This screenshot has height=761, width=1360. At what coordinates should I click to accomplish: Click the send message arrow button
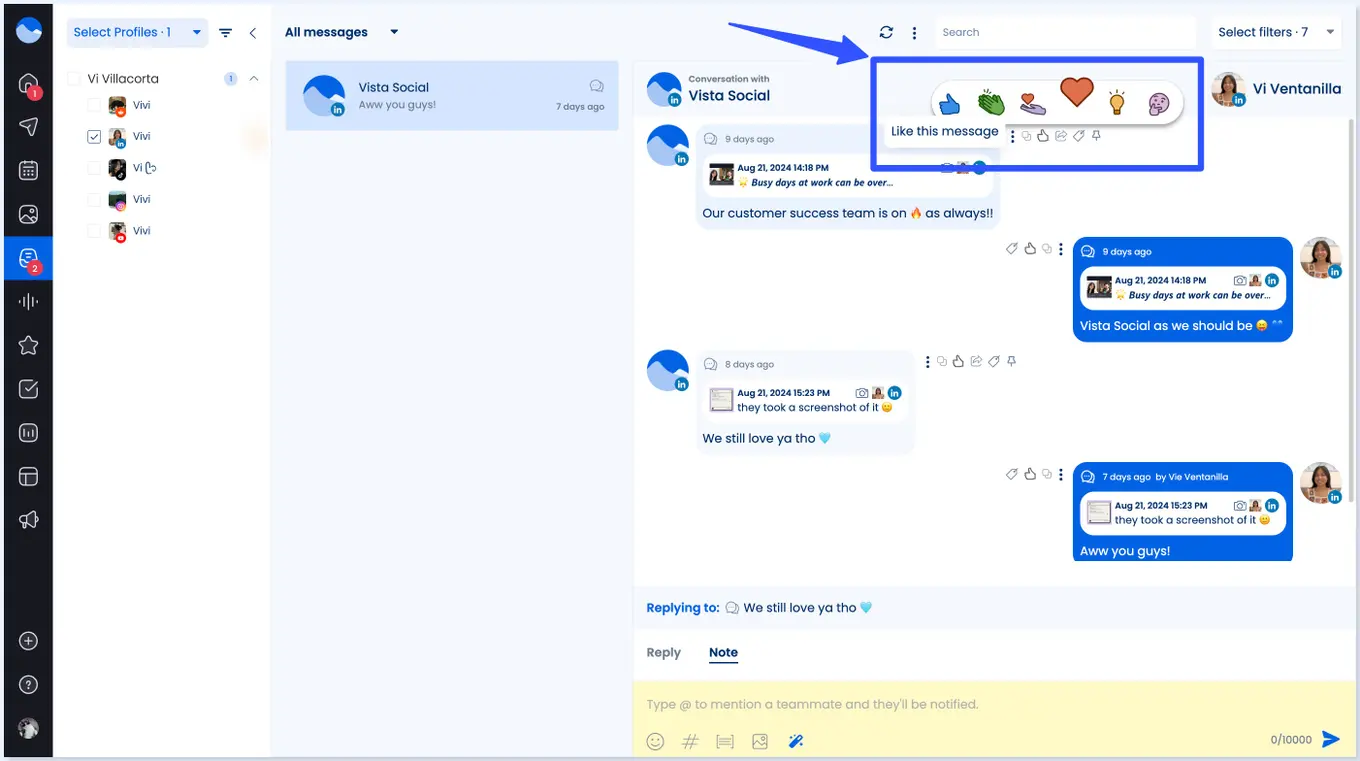click(x=1330, y=738)
